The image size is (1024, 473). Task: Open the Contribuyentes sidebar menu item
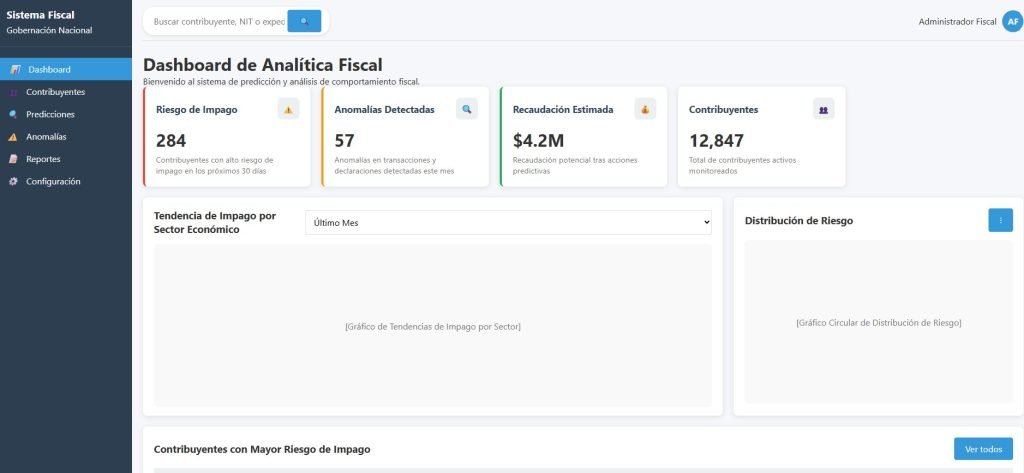[55, 92]
